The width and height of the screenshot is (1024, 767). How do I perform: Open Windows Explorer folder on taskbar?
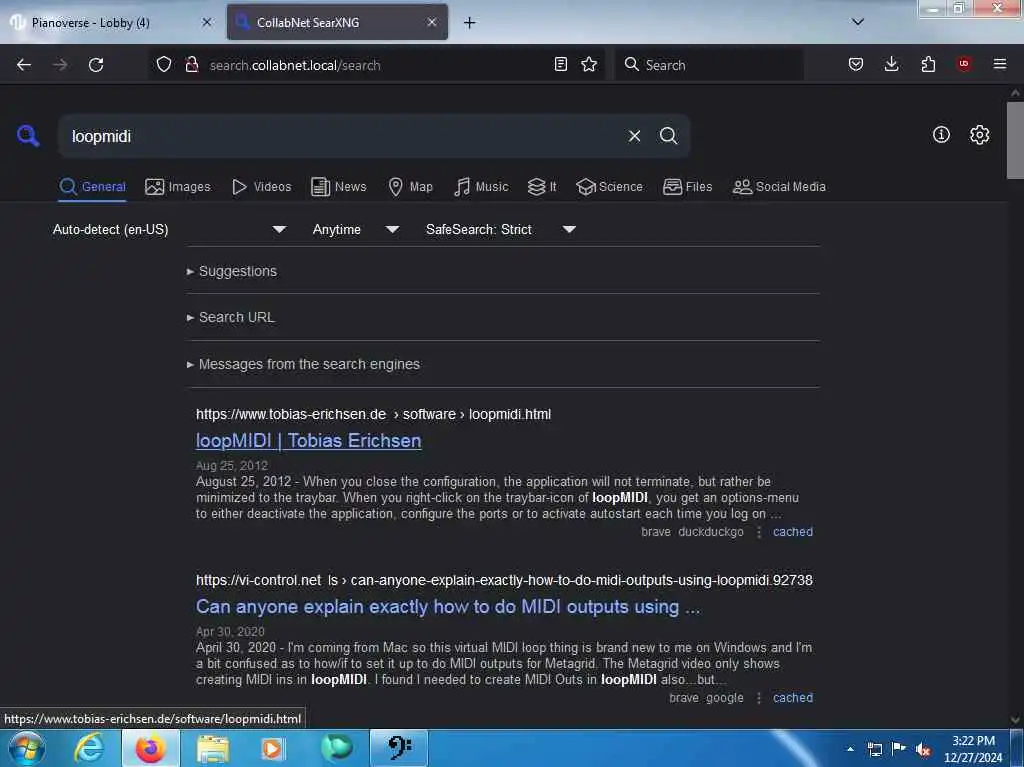point(213,749)
